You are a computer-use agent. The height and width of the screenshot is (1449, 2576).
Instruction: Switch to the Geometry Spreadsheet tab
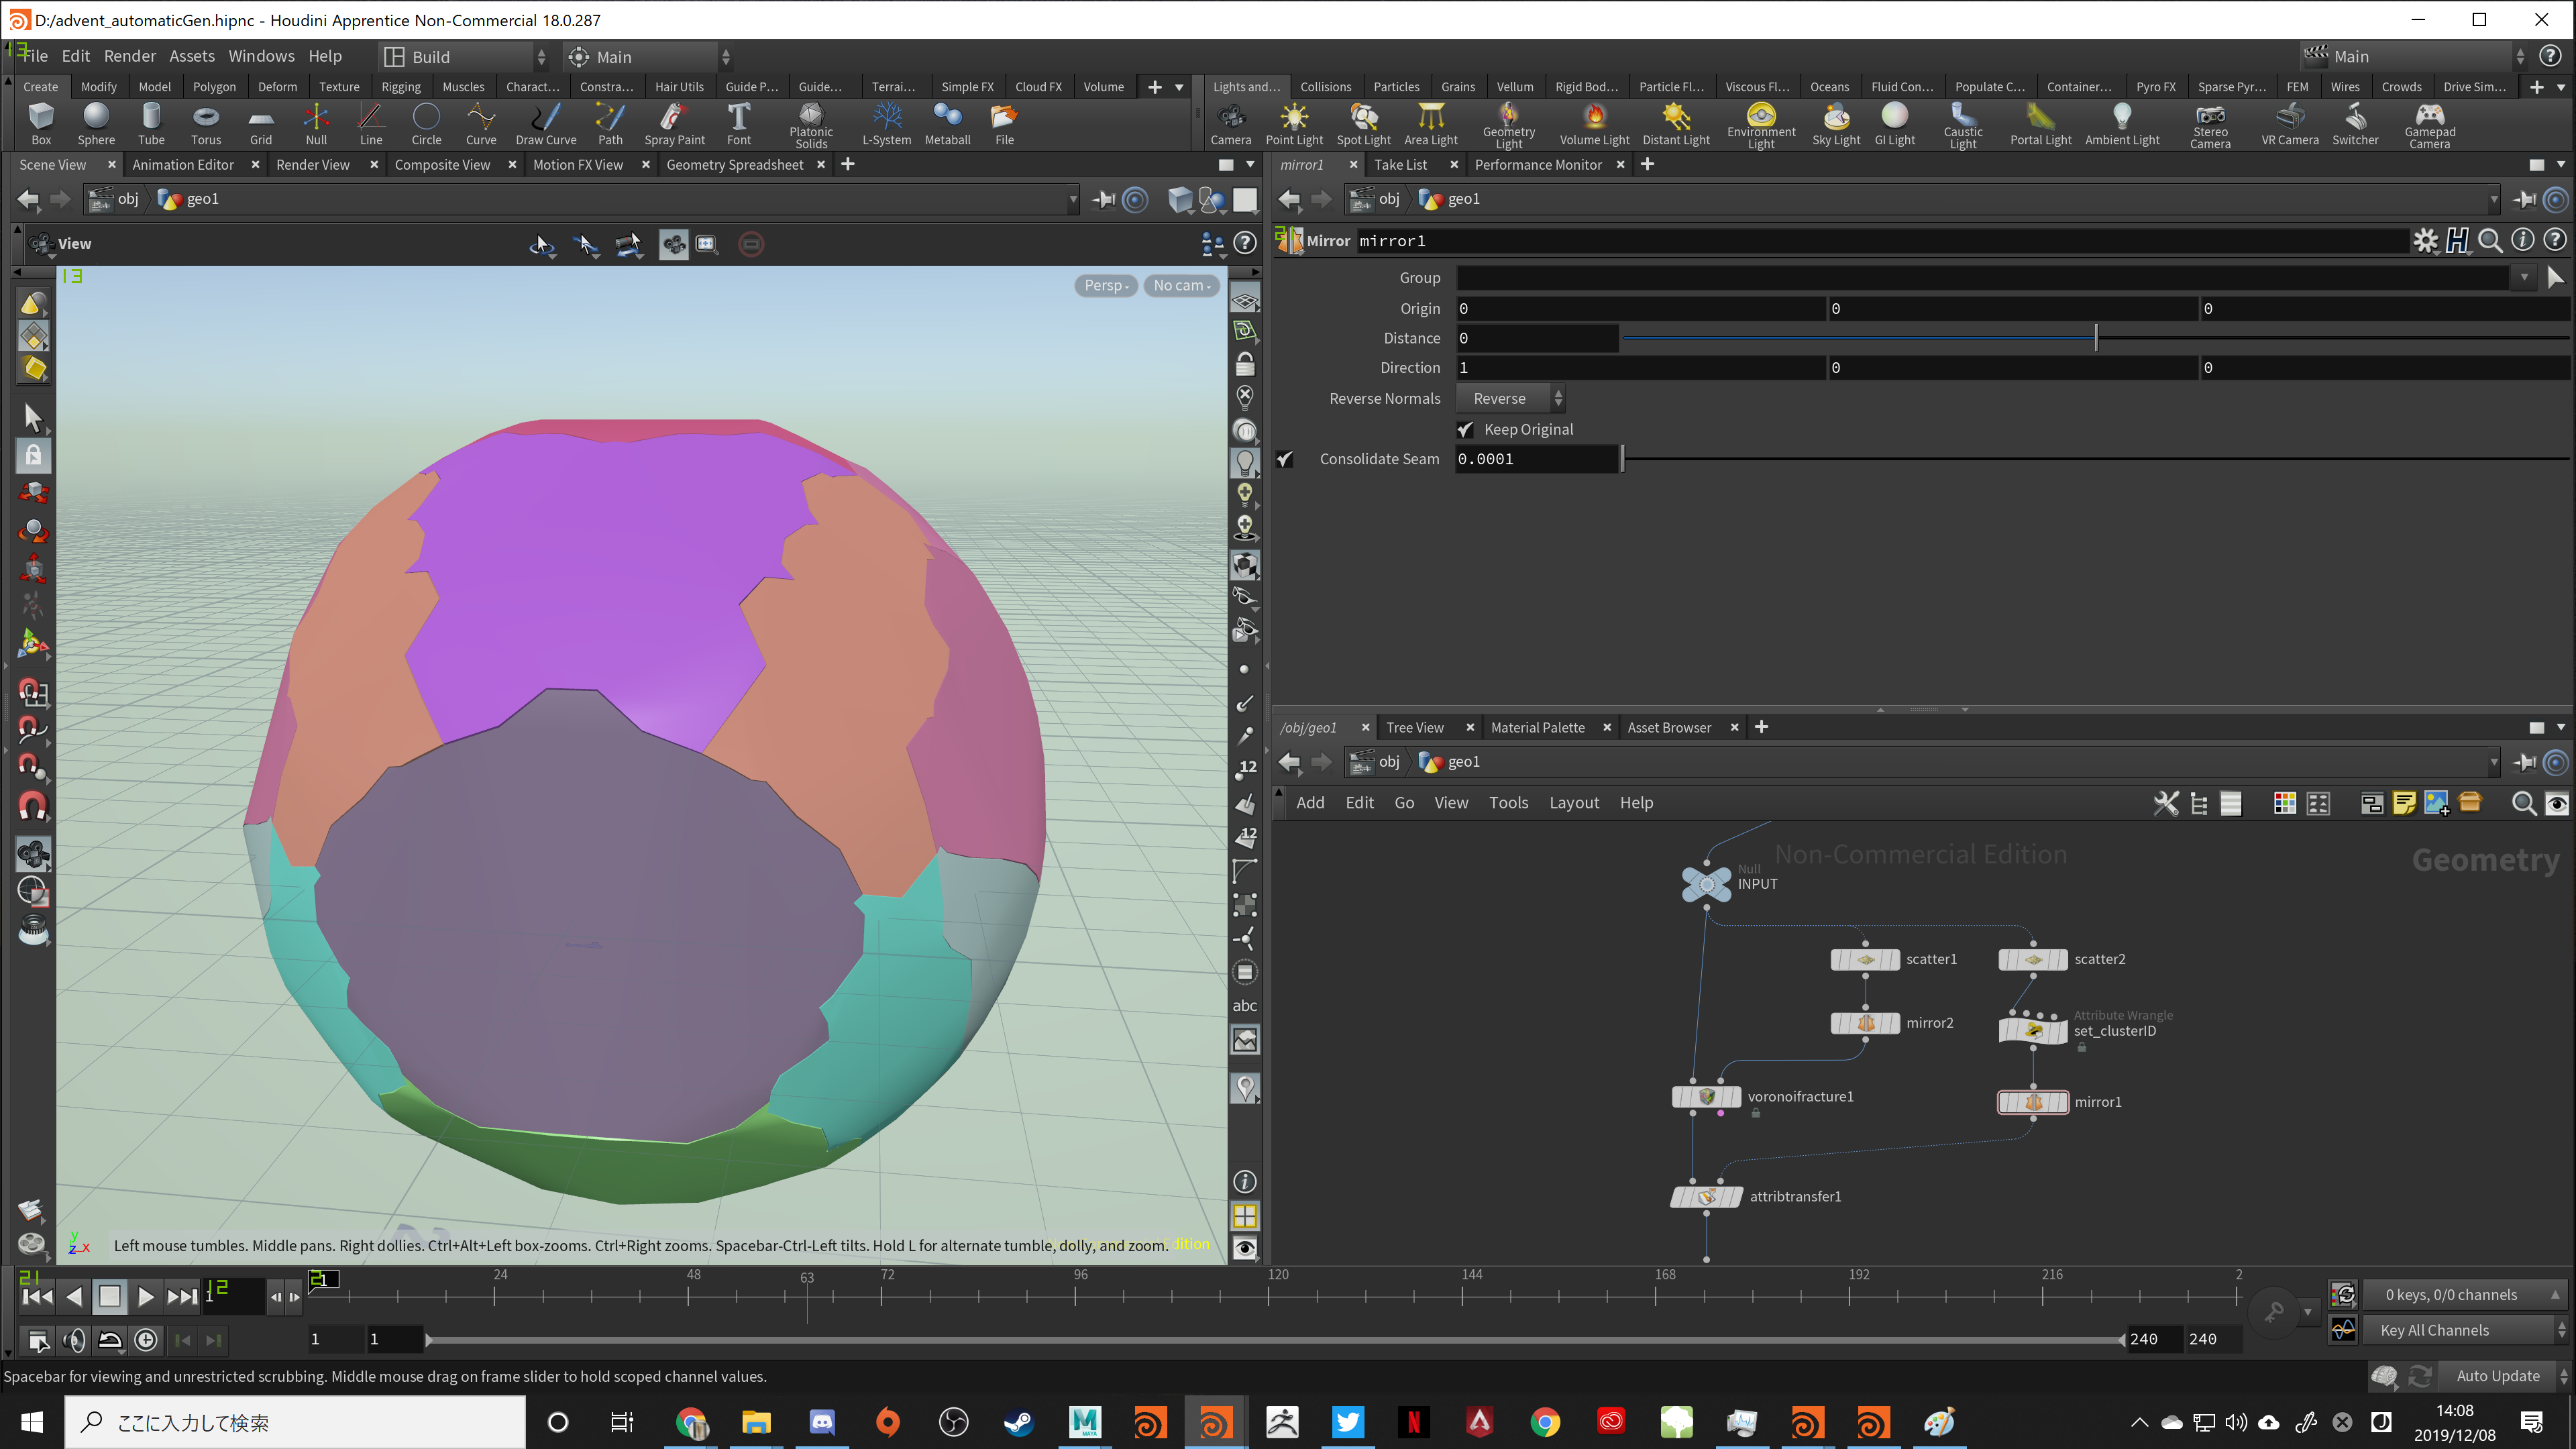[735, 164]
